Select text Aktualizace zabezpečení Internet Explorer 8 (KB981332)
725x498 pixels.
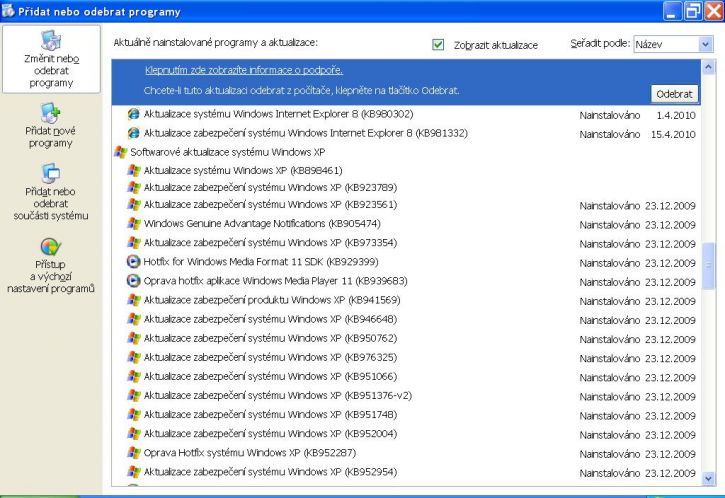306,133
